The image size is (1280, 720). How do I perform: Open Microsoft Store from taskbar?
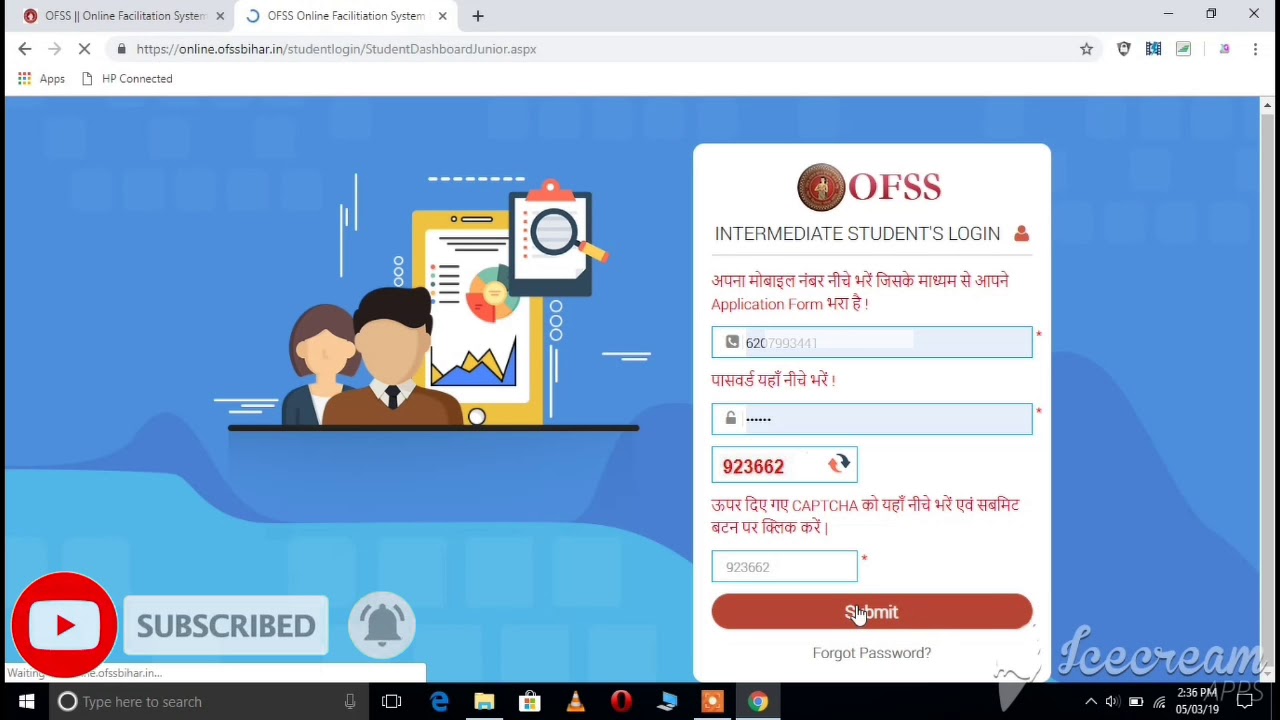530,702
